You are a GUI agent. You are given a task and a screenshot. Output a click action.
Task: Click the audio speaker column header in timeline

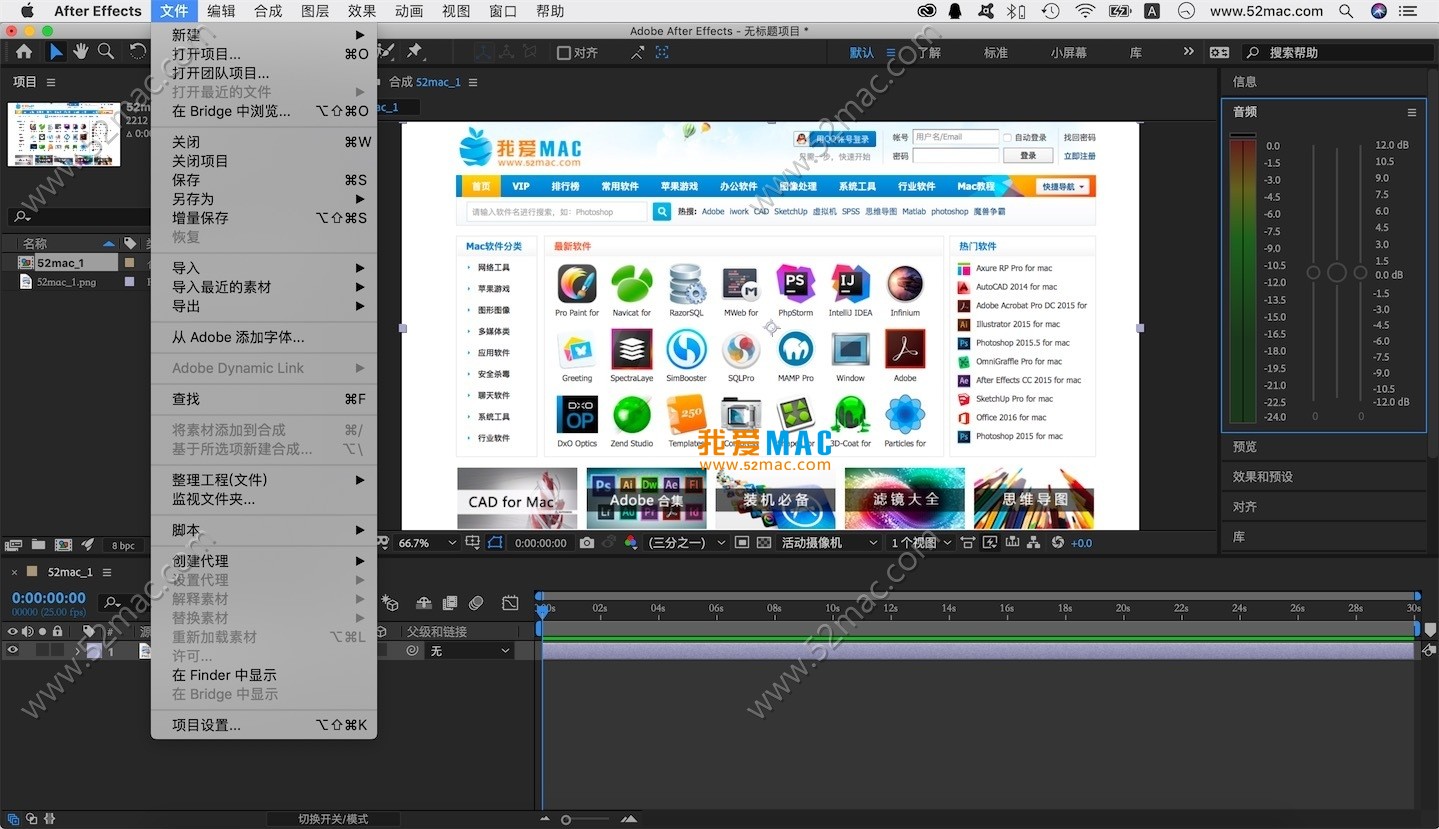(27, 631)
